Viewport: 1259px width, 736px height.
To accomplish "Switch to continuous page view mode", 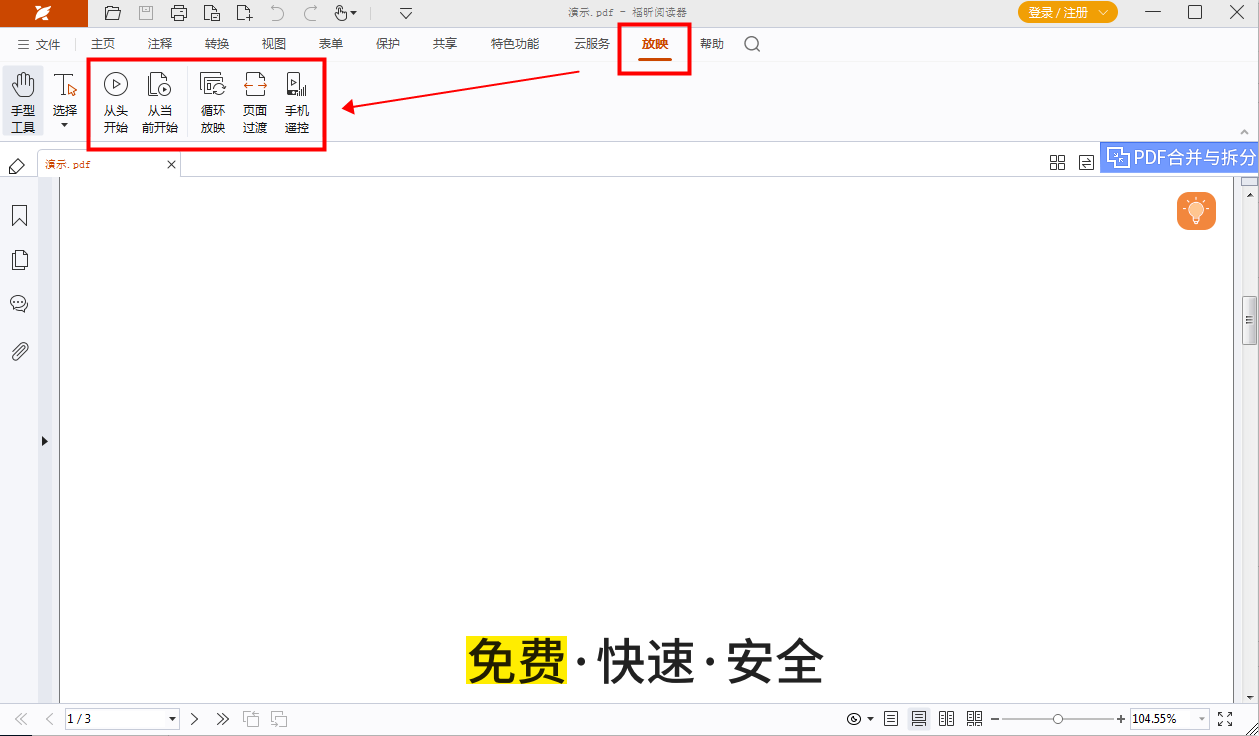I will (919, 718).
